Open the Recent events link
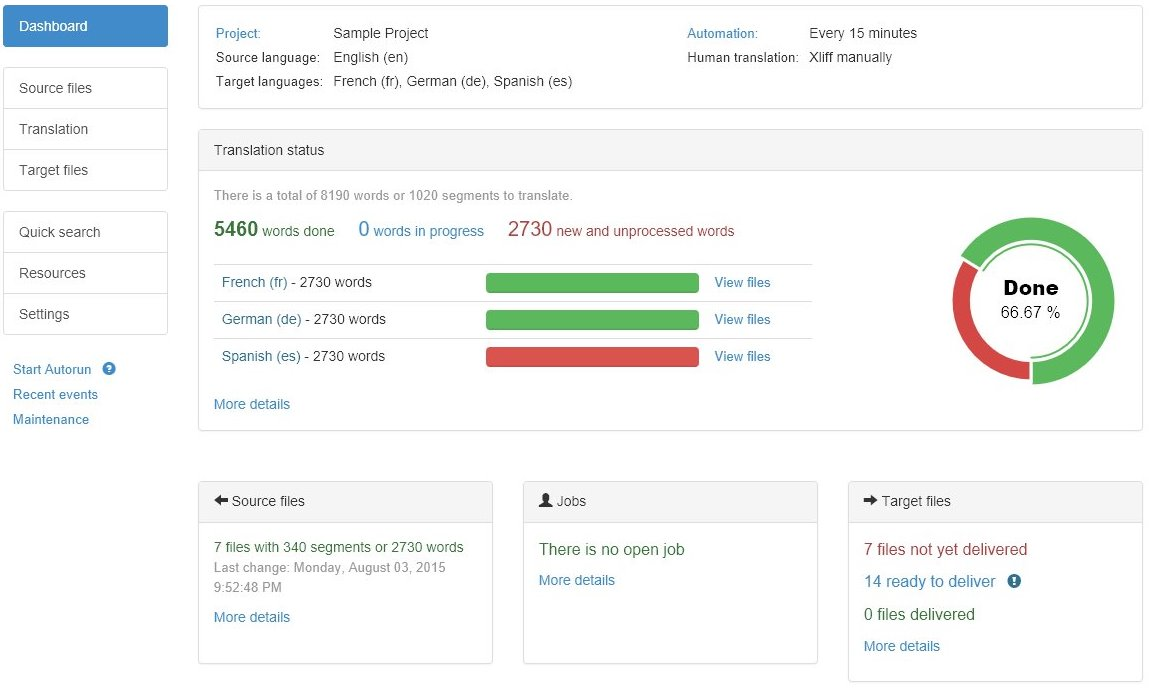Screen dimensions: 1149x690 coord(55,394)
